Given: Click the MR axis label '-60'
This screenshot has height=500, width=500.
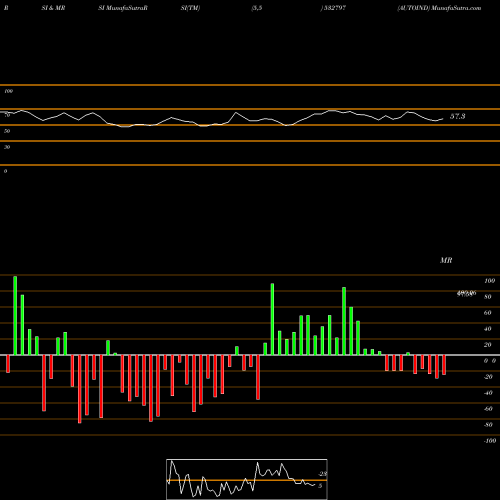Looking at the screenshot, I should [488, 409].
